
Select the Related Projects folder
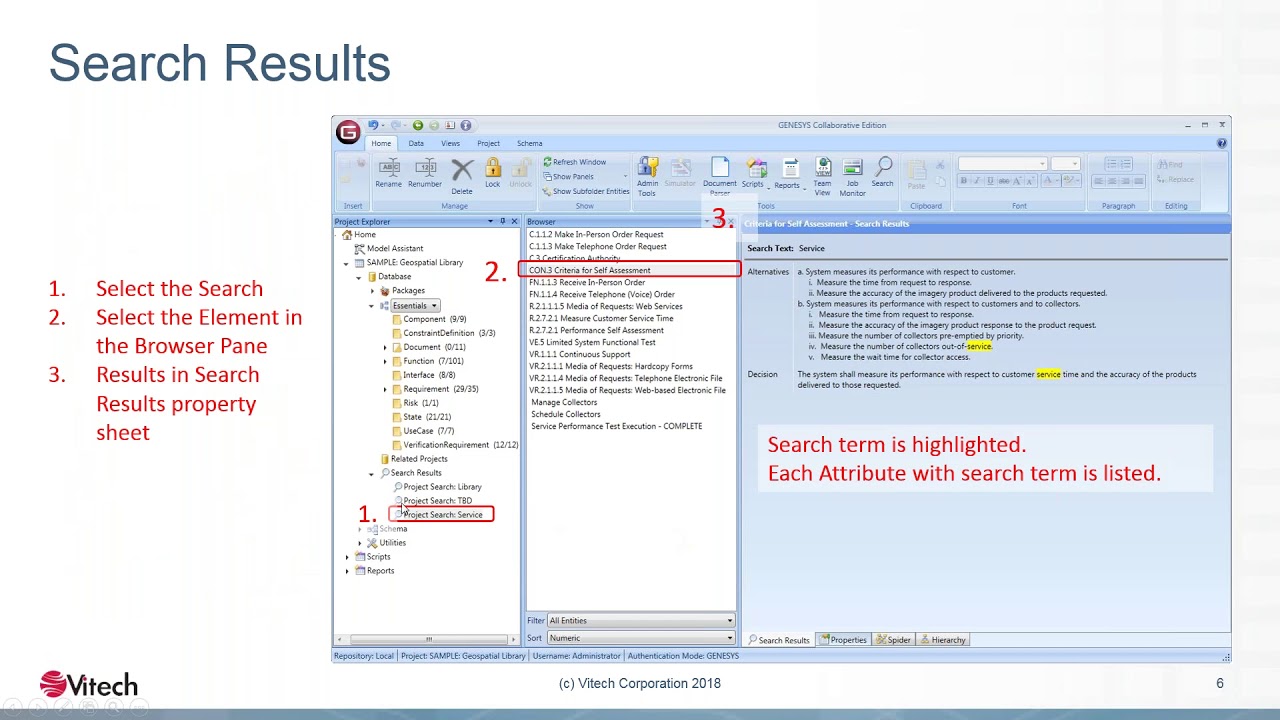413,459
